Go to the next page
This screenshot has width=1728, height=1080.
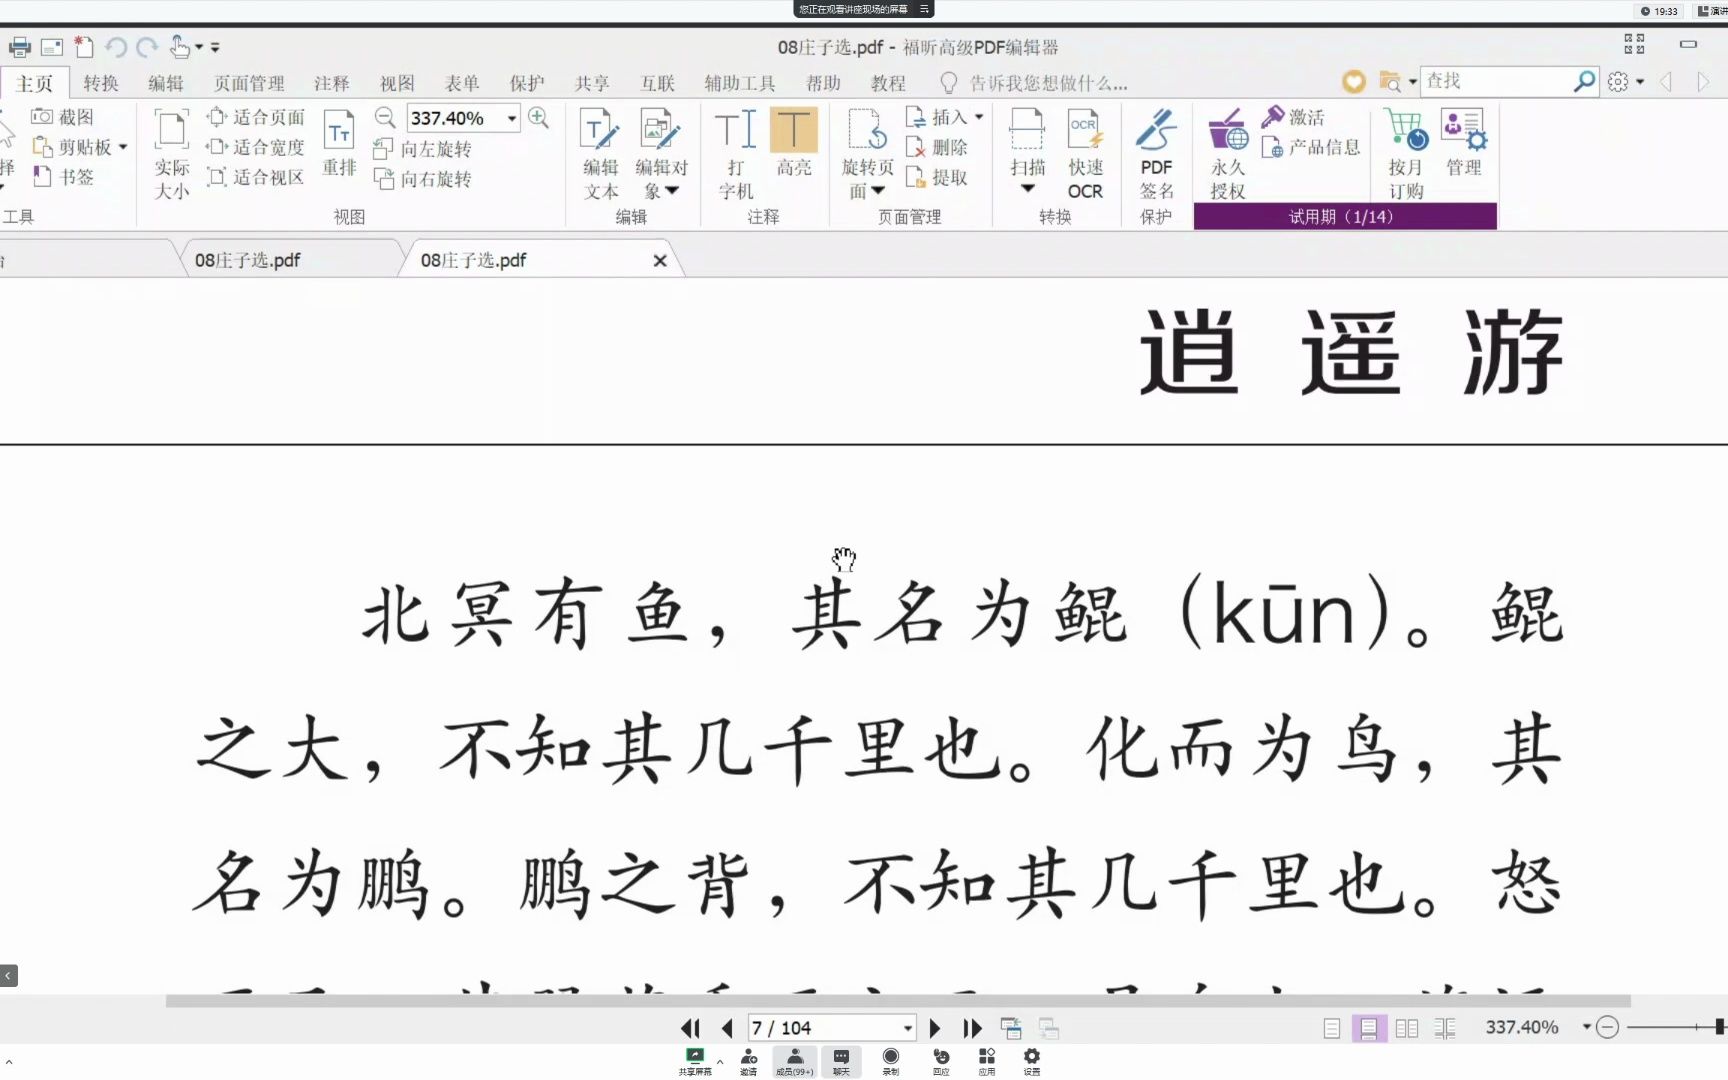coord(934,1028)
